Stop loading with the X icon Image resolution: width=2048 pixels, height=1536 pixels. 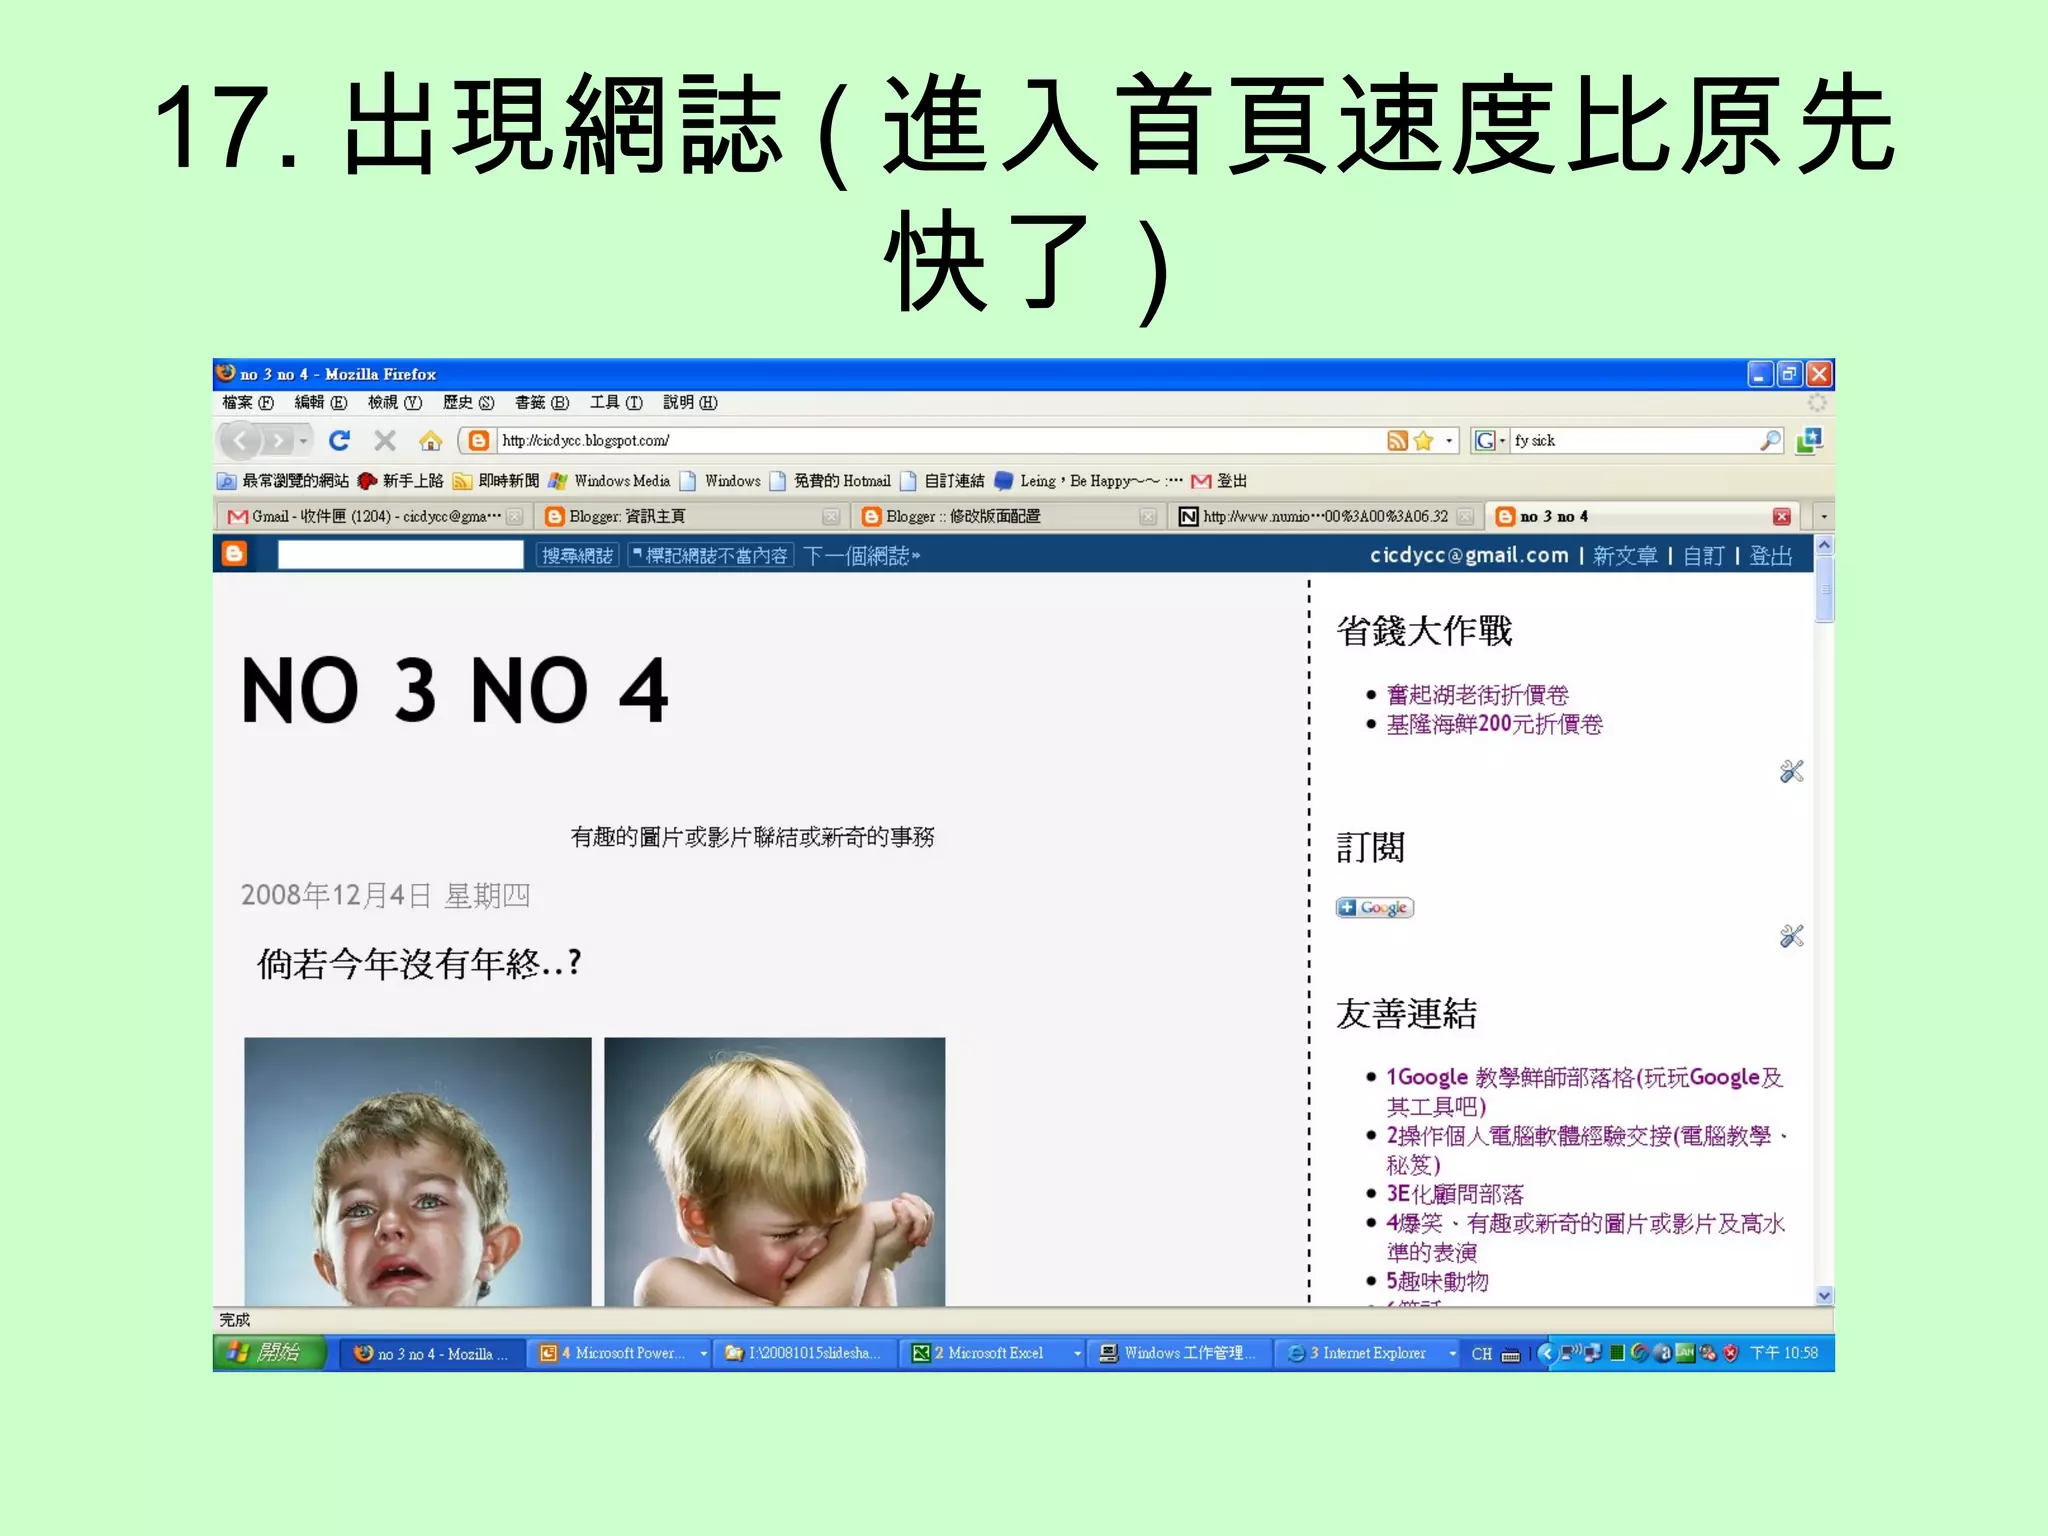pyautogui.click(x=385, y=440)
